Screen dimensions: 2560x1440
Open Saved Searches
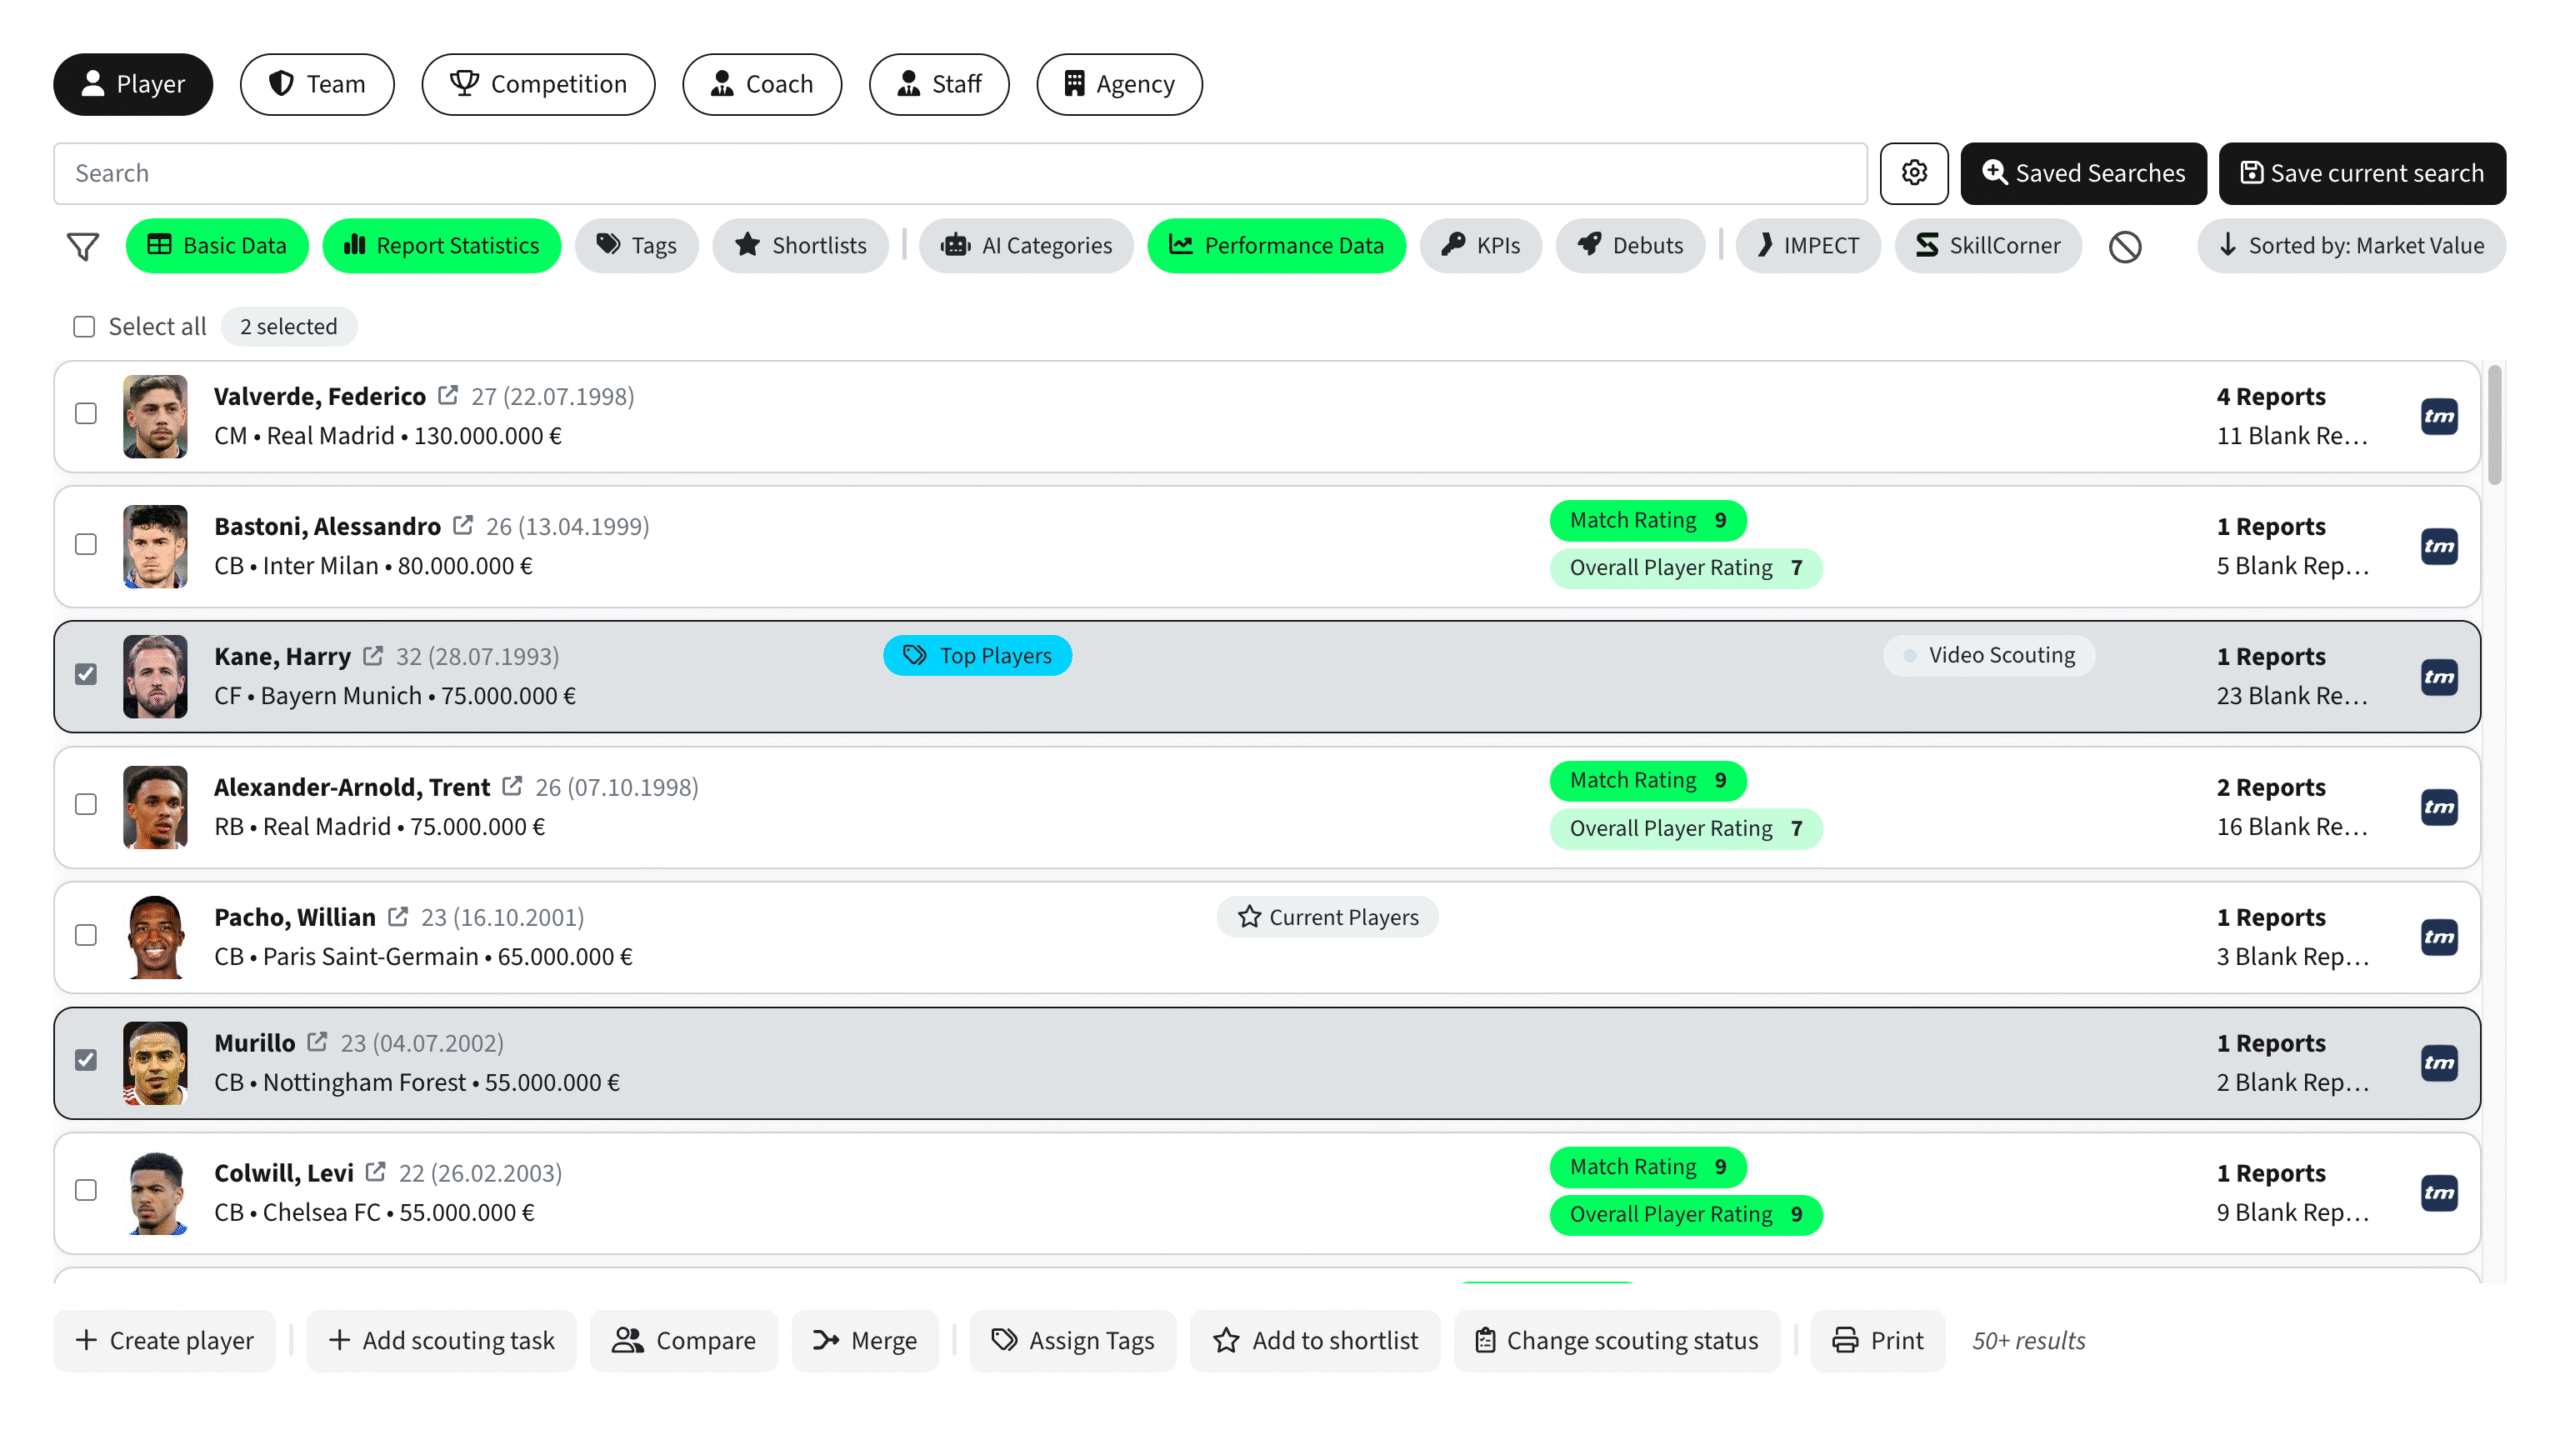click(2083, 173)
